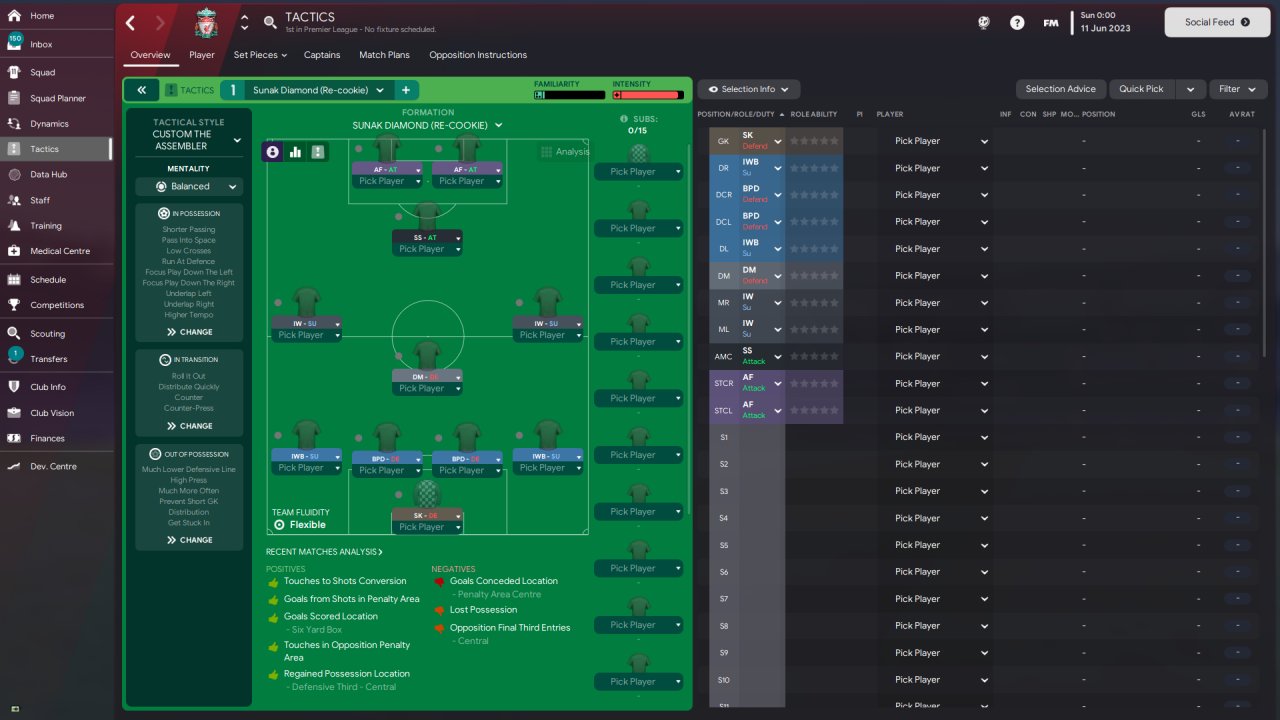Open Competitions from the sidebar
1280x720 pixels.
pos(55,305)
